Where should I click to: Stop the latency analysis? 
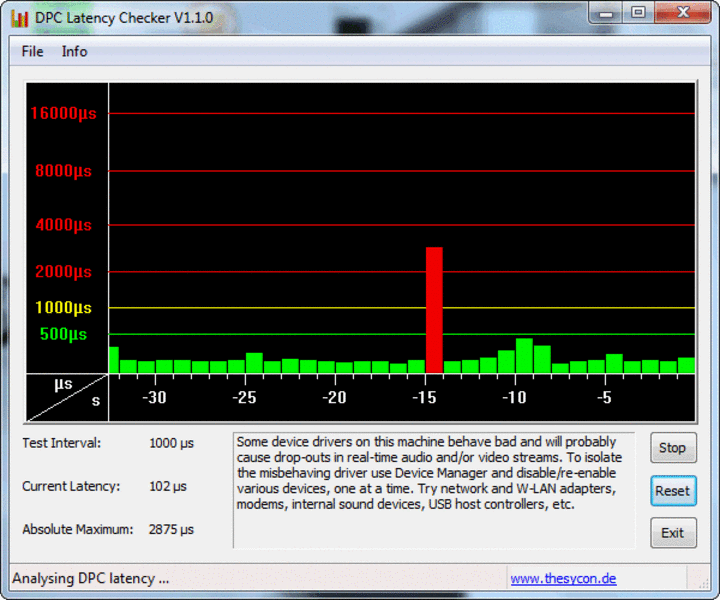pos(673,448)
